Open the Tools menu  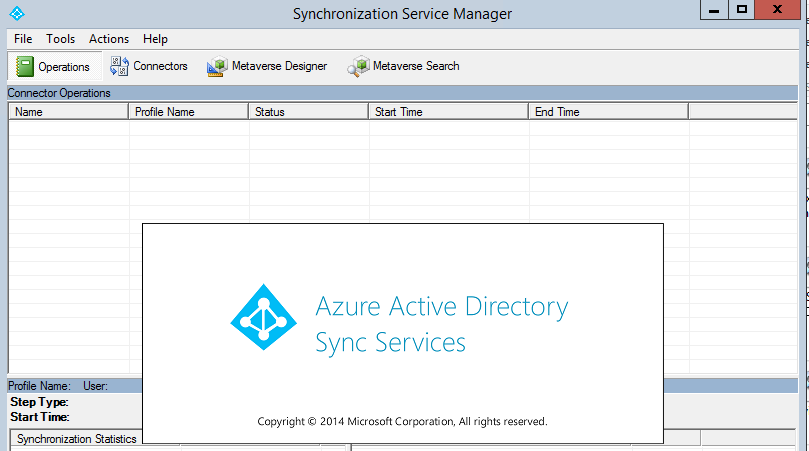click(60, 39)
